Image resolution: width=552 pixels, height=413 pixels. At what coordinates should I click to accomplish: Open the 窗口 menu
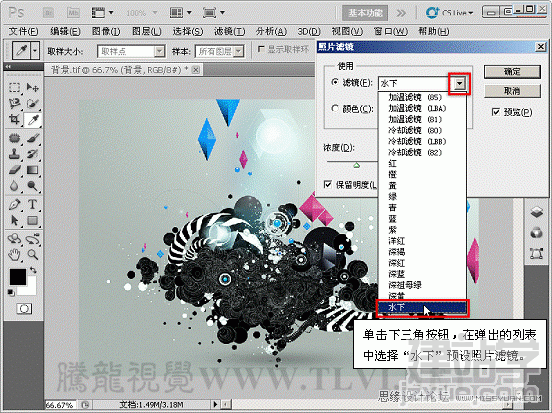[x=390, y=32]
